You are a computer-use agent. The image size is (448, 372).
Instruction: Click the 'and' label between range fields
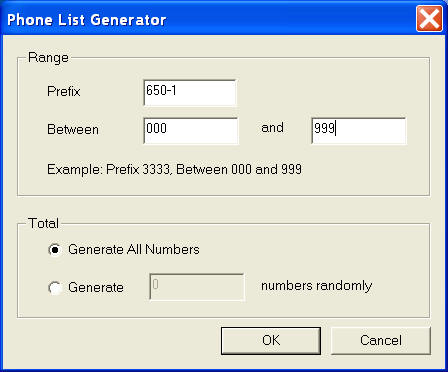(272, 128)
